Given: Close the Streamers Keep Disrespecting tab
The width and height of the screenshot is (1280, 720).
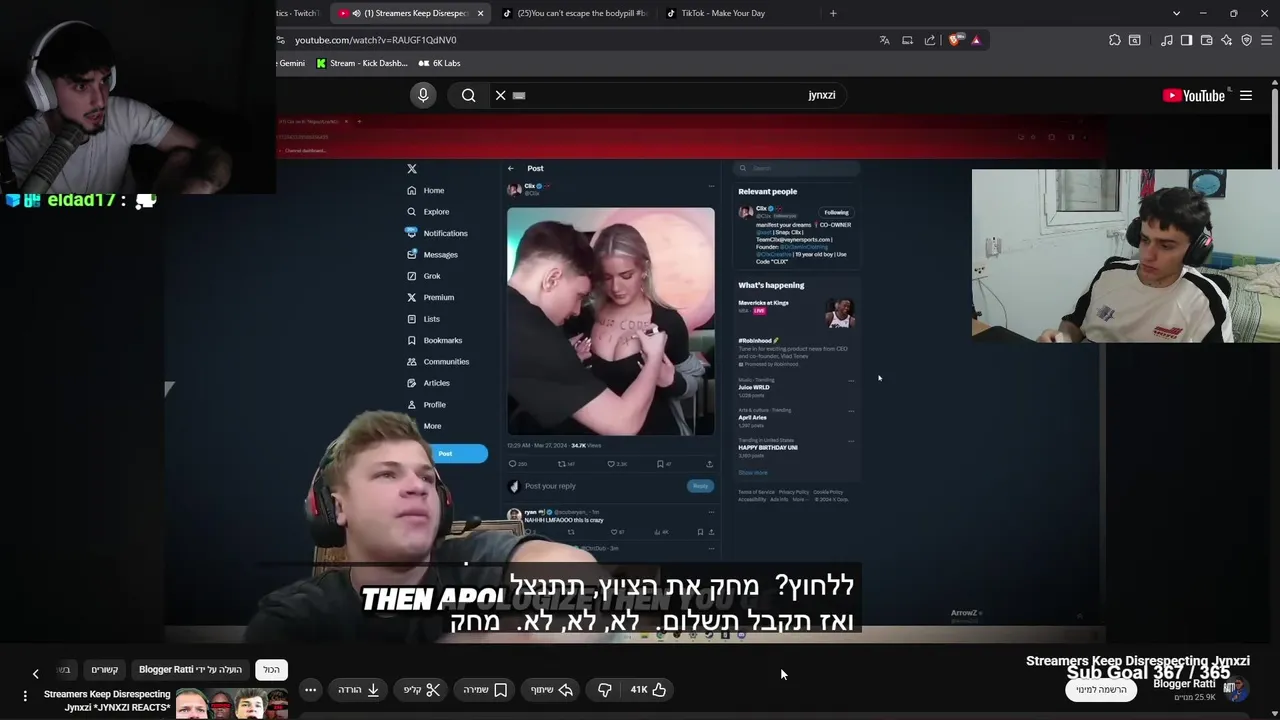Looking at the screenshot, I should tap(481, 13).
